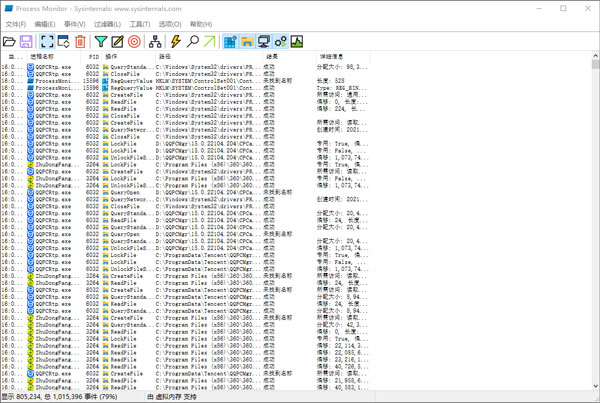The width and height of the screenshot is (600, 403).
Task: Toggle Show Profiling Events button
Action: (x=297, y=41)
